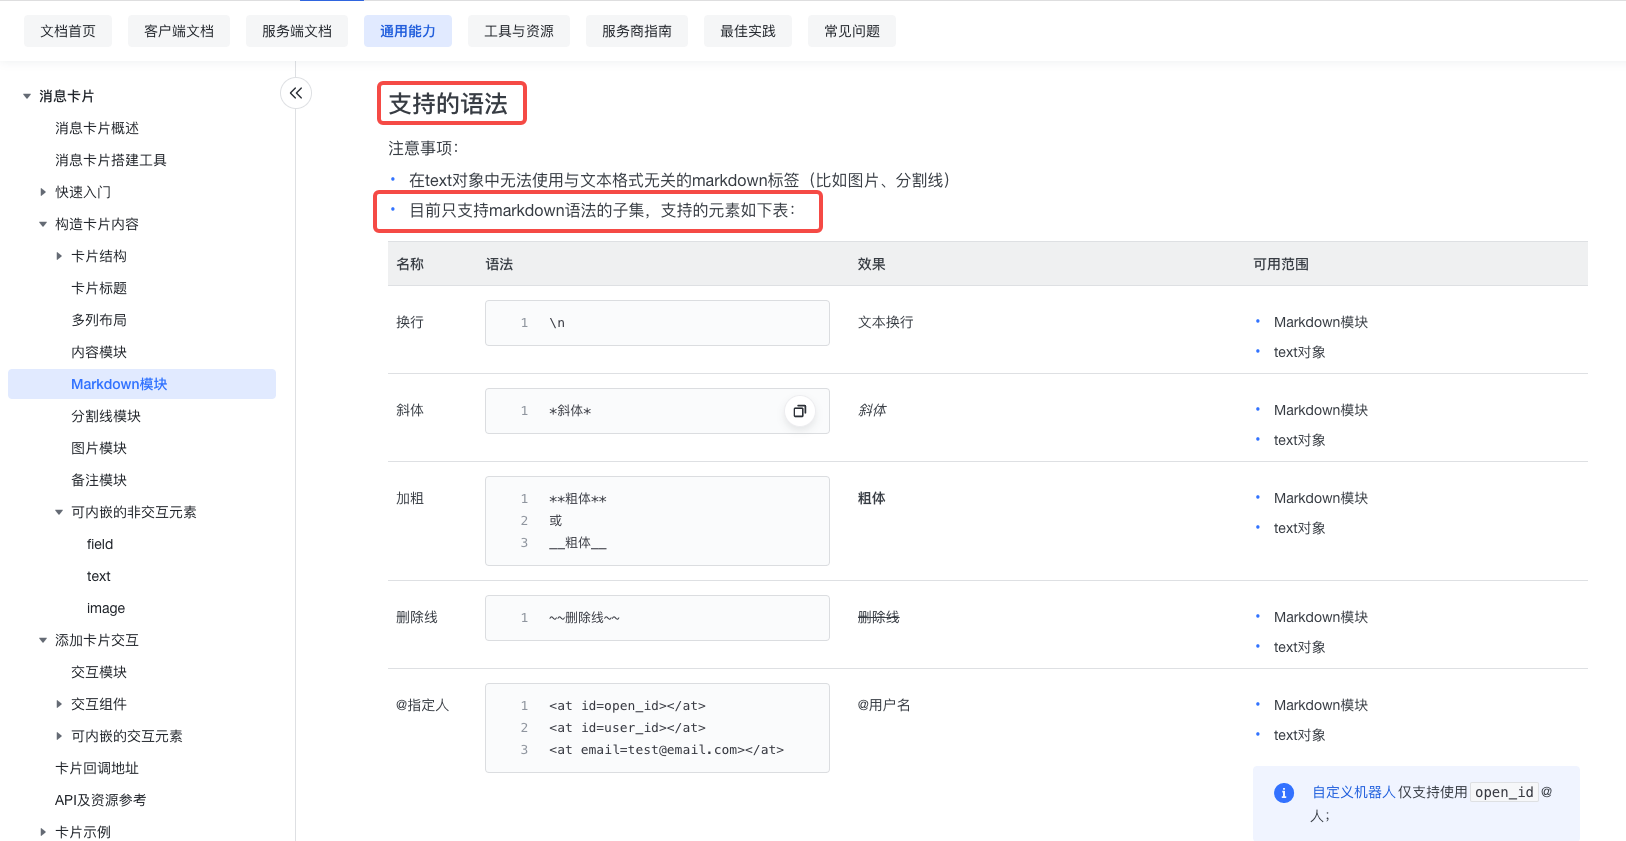Expand 可内嵌的交互元素 node
Viewport: 1626px width, 841px height.
click(x=59, y=736)
